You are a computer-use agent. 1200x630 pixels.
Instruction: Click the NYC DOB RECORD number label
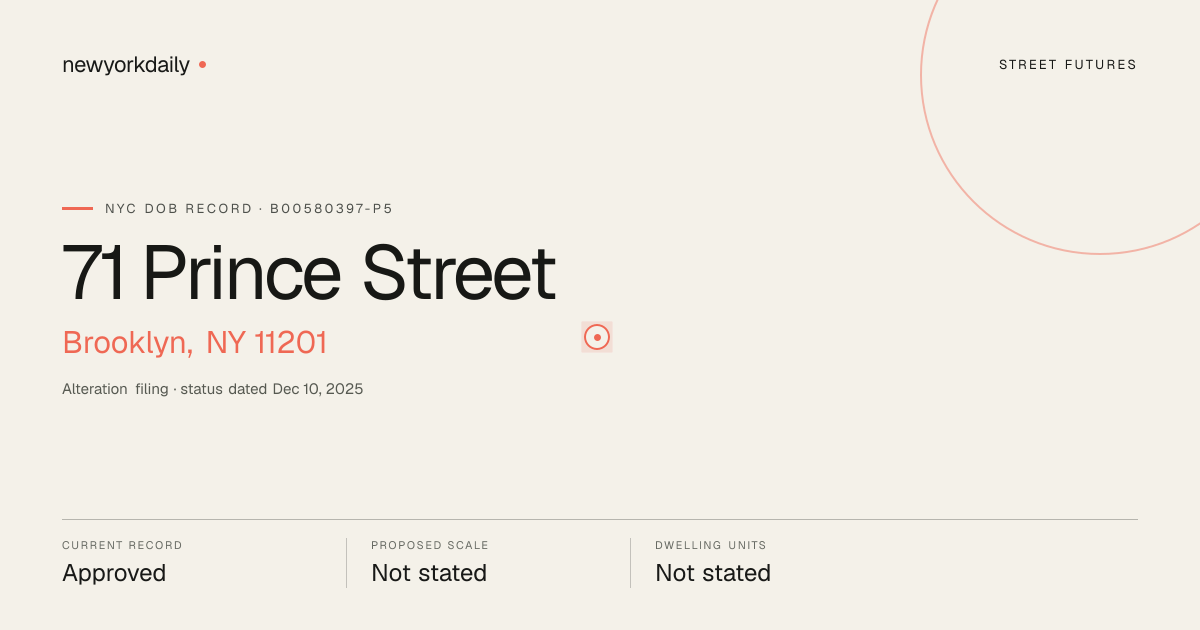(249, 209)
